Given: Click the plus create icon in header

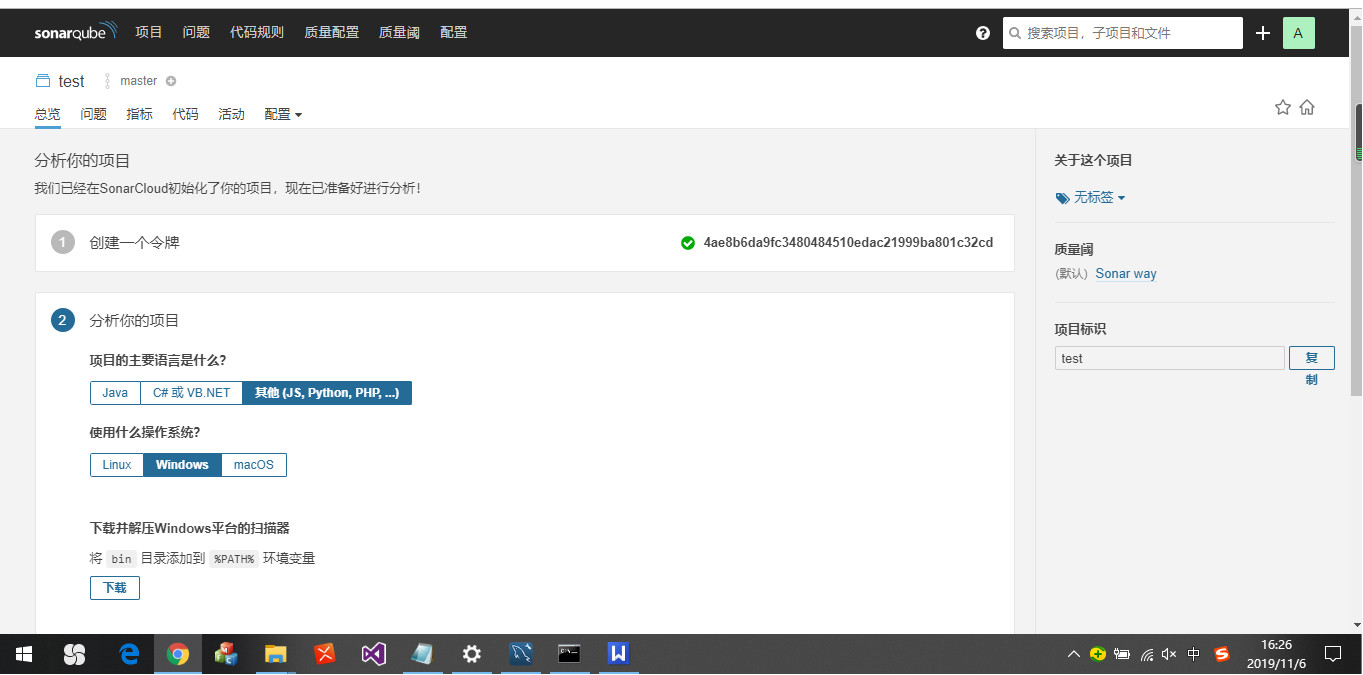Looking at the screenshot, I should 1263,33.
